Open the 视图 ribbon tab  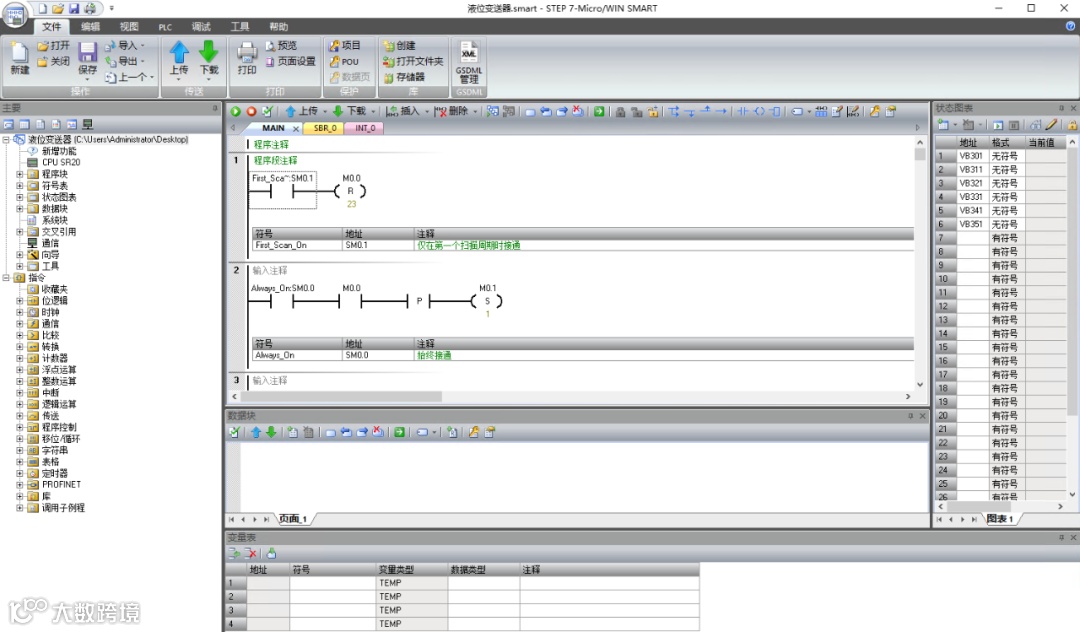click(129, 27)
